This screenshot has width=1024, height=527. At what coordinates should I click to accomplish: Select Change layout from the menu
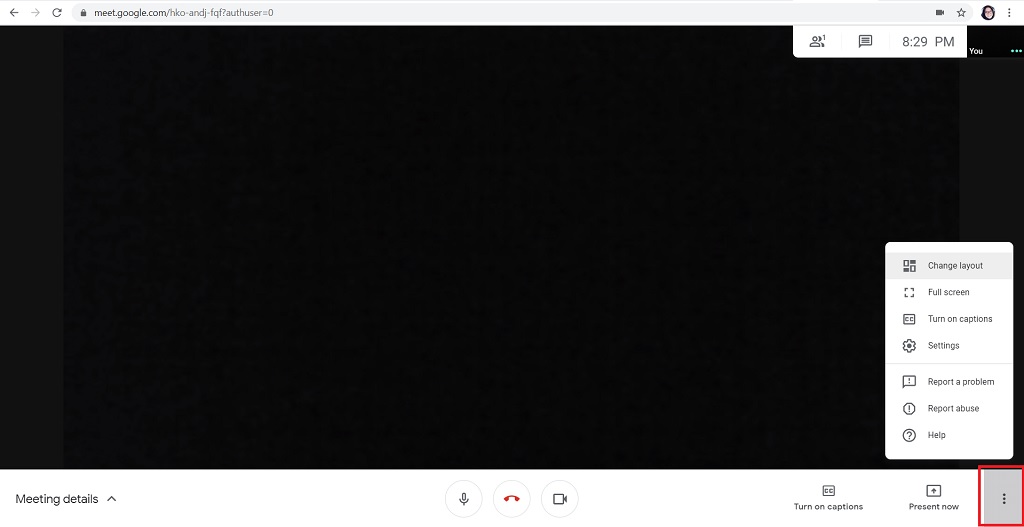[954, 266]
